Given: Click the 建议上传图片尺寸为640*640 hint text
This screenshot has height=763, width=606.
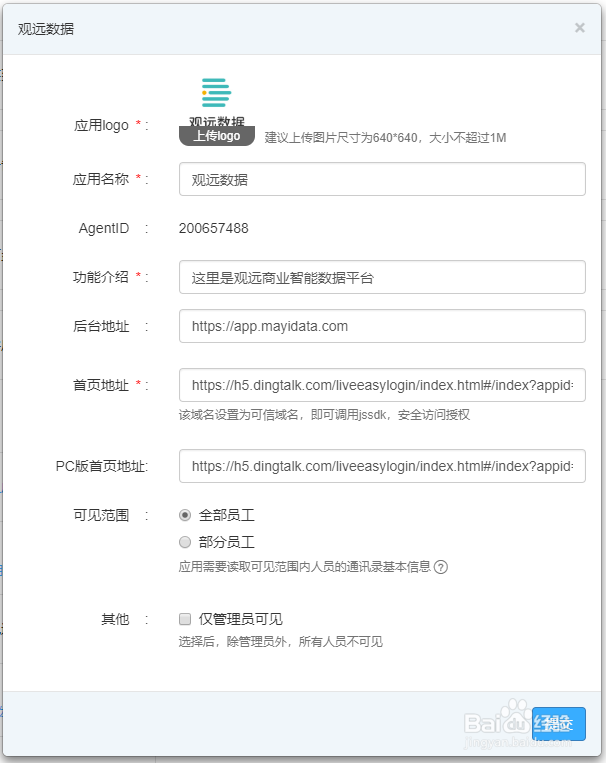Looking at the screenshot, I should click(385, 138).
